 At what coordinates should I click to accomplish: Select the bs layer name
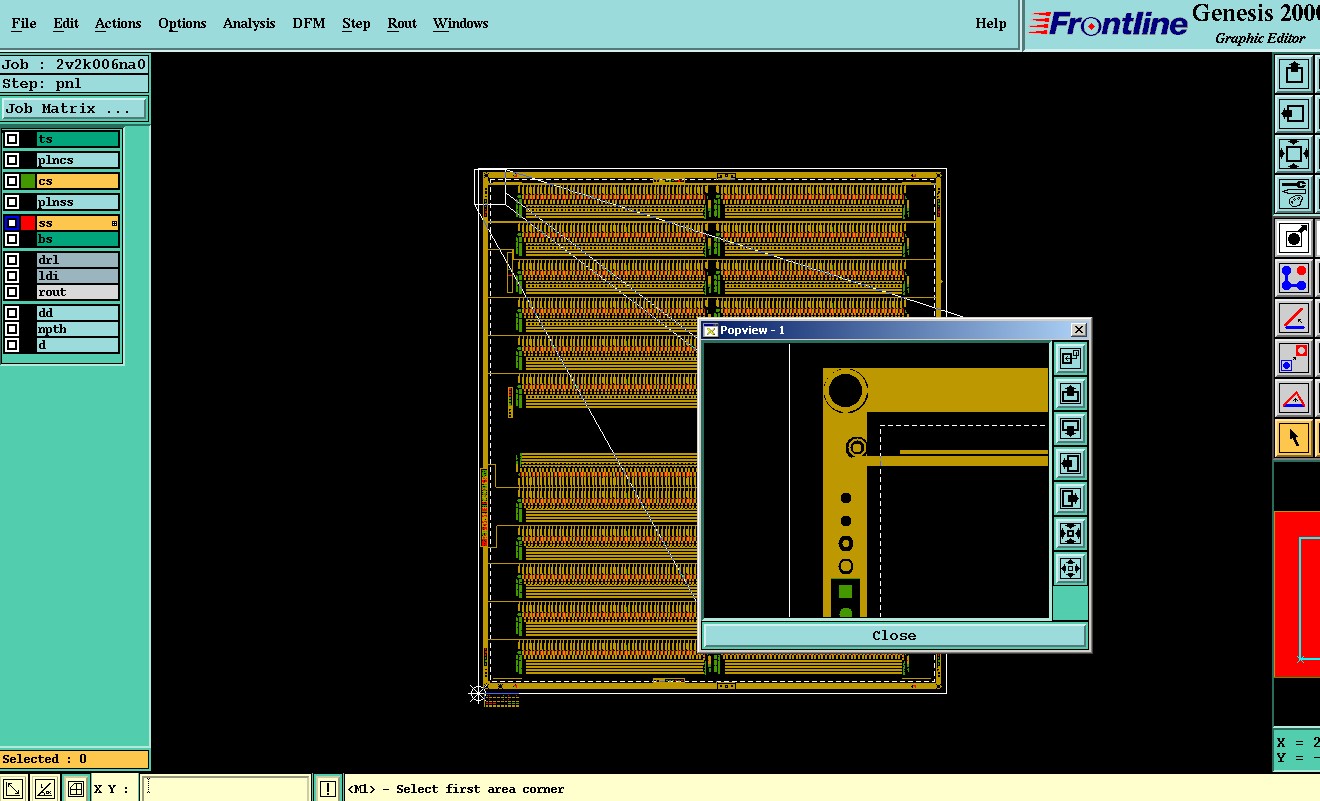pos(78,239)
